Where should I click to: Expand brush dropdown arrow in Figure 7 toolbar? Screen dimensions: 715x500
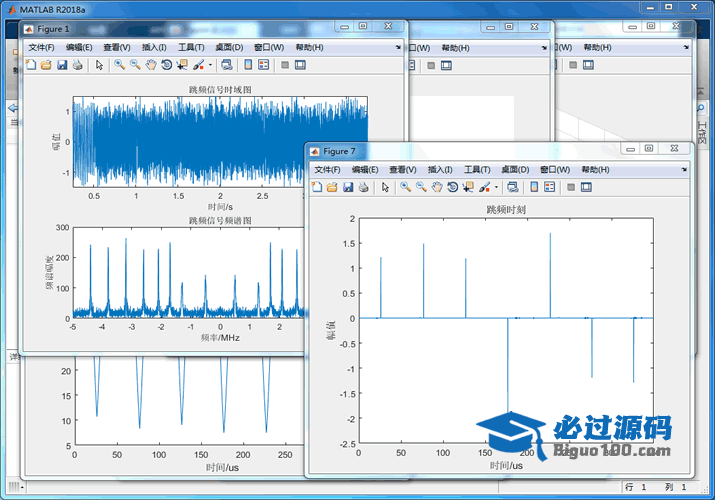[x=496, y=187]
